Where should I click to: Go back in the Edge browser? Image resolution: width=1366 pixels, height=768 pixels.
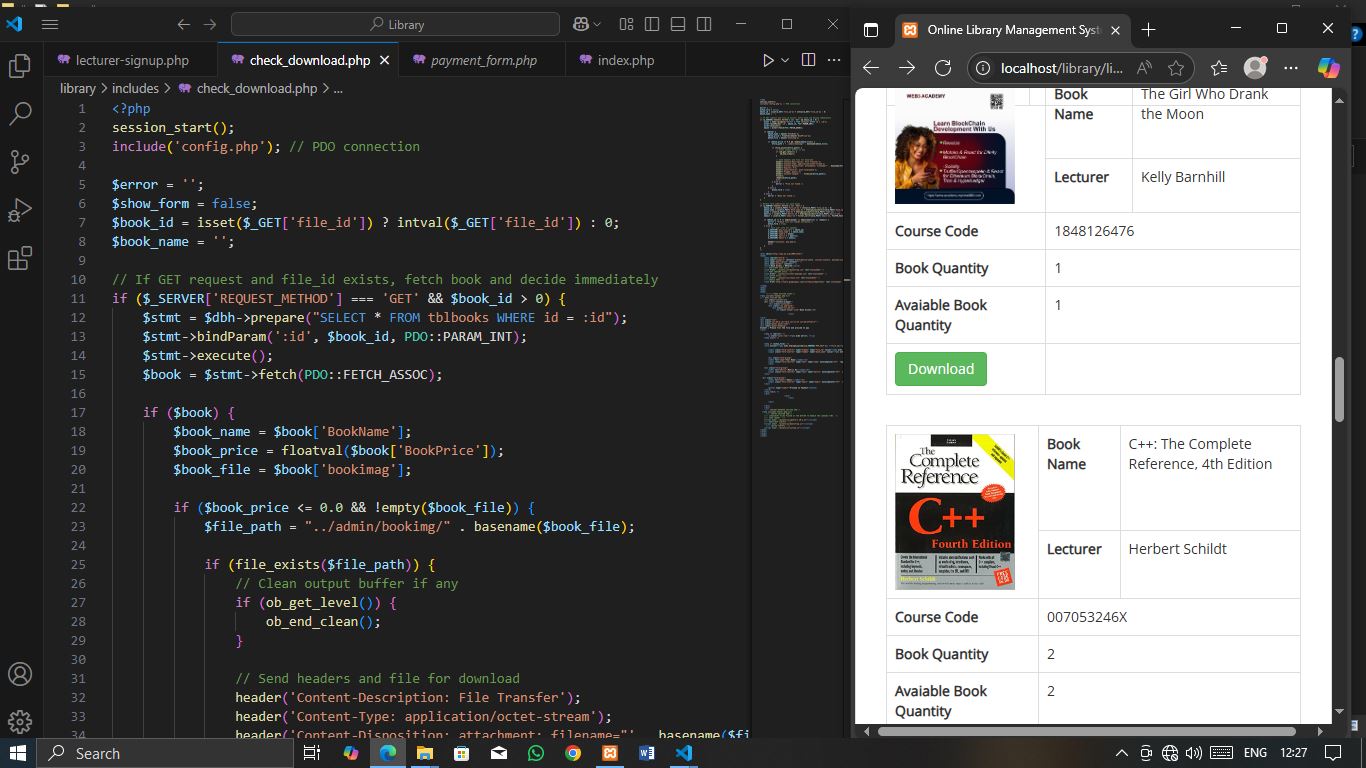[x=871, y=68]
